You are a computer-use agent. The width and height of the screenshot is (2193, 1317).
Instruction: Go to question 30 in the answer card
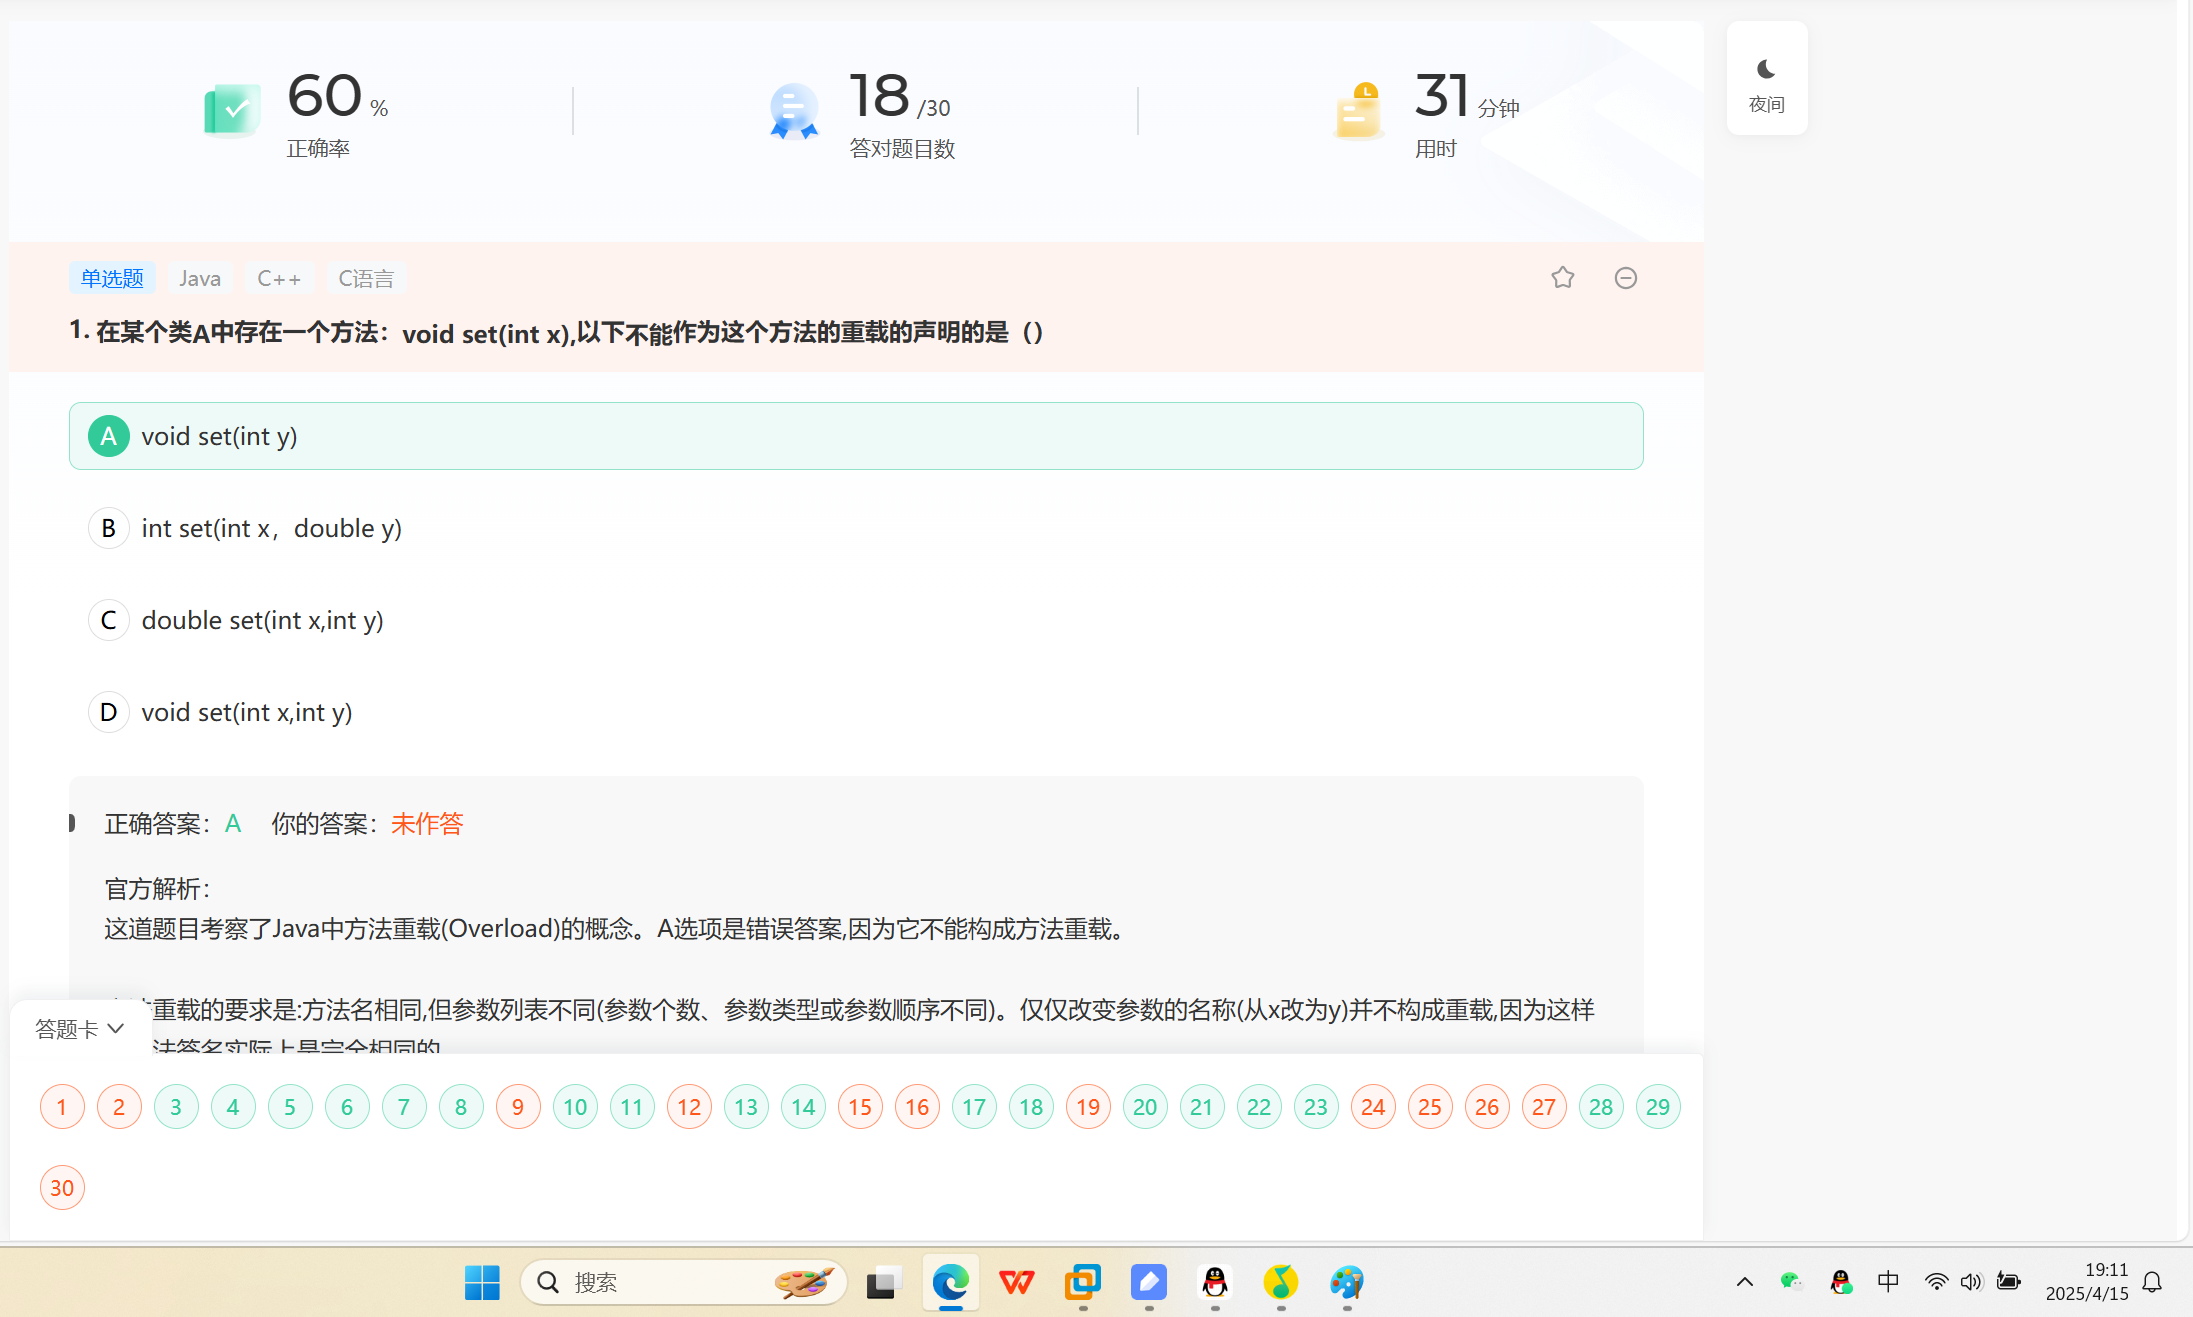[62, 1188]
